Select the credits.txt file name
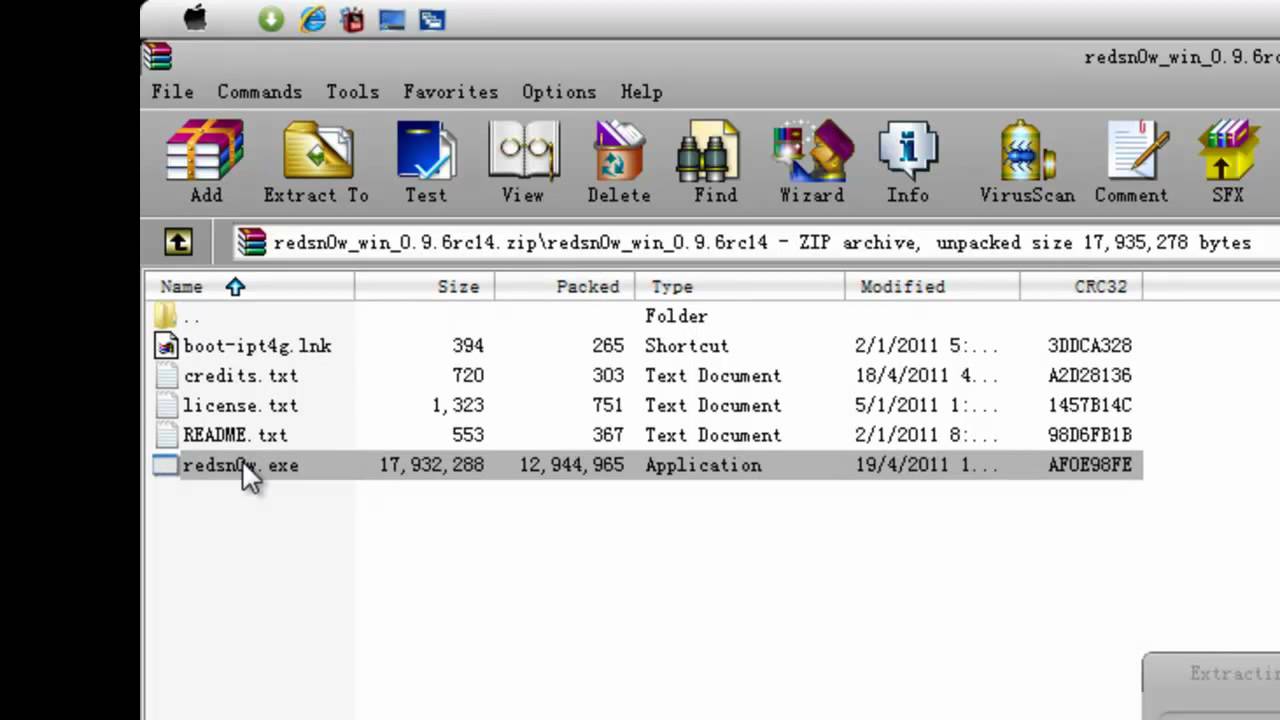The height and width of the screenshot is (720, 1280). click(x=241, y=376)
